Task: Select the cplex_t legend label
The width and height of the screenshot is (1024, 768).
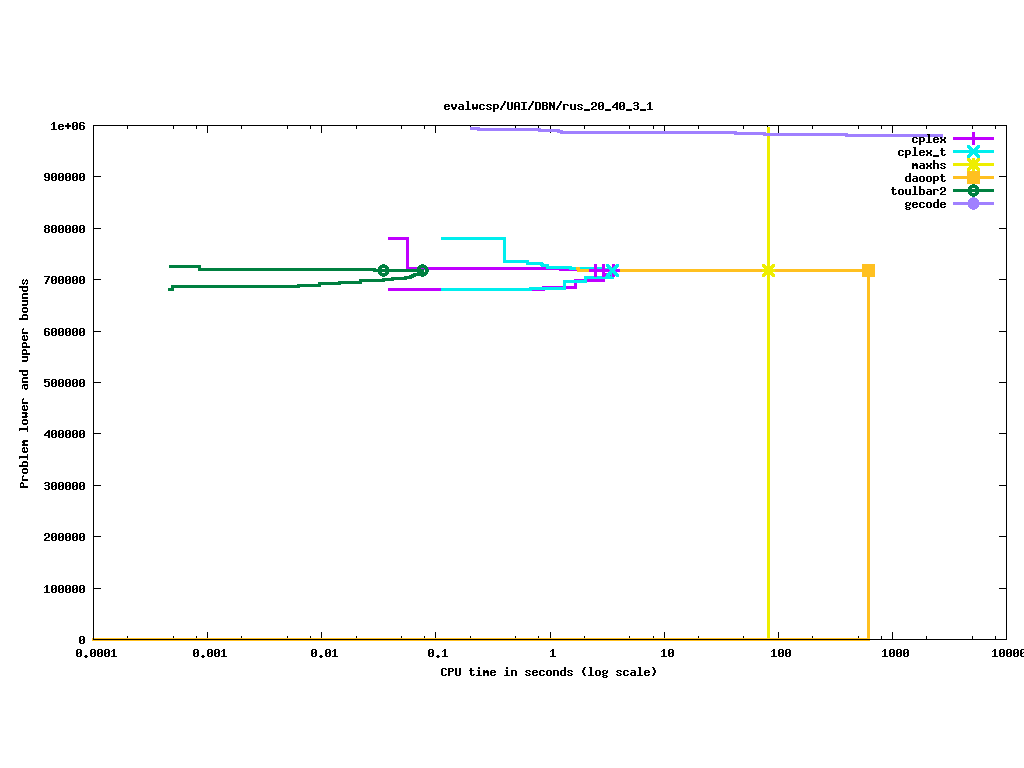Action: [921, 152]
